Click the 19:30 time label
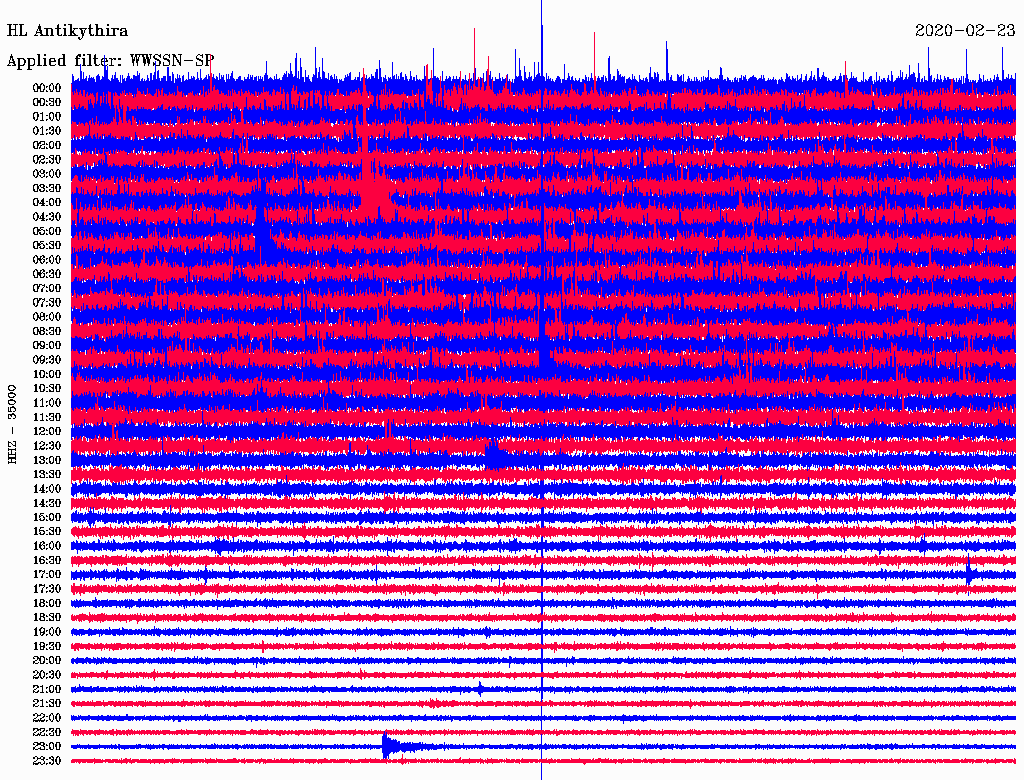The image size is (1024, 780). 47,647
